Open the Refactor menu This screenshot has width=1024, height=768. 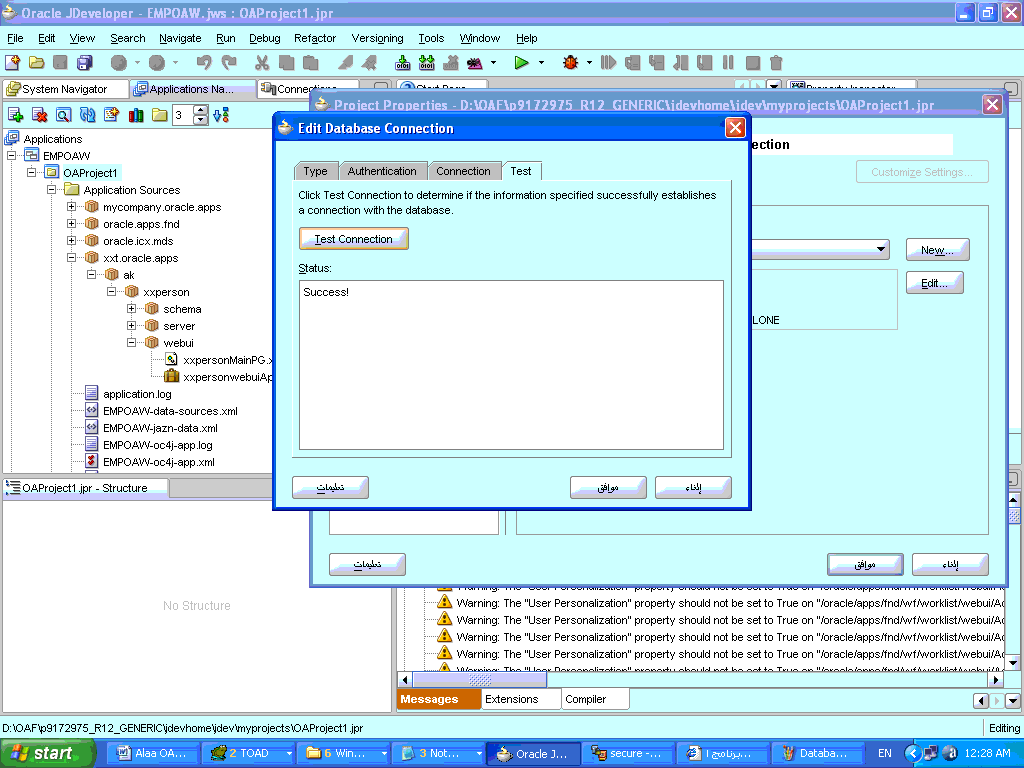coord(315,38)
